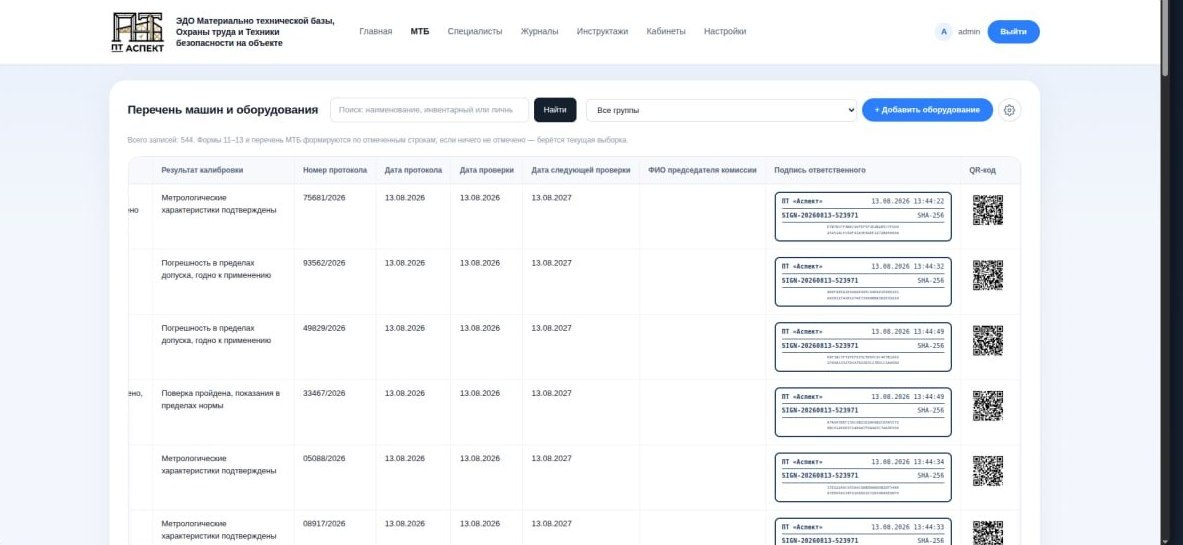Click Дата следующей проверки column header
This screenshot has height=545, width=1183.
581,171
